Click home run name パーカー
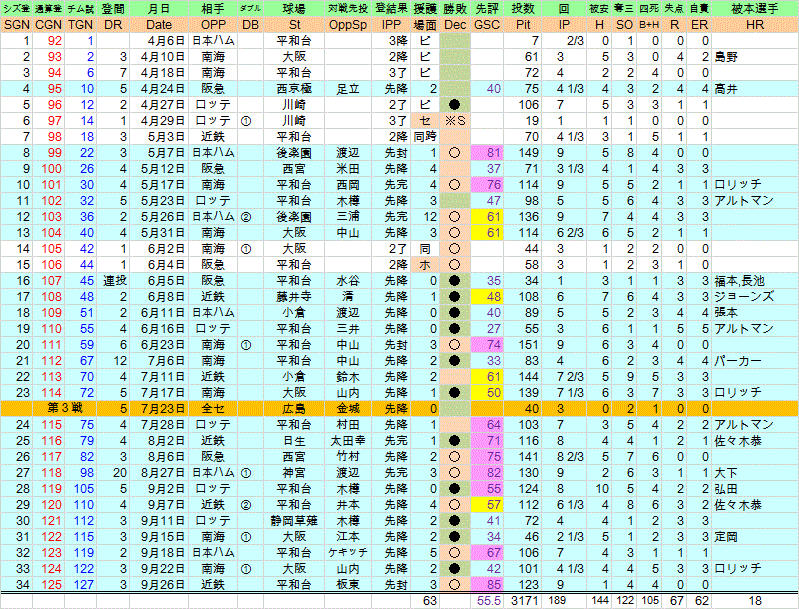The image size is (799, 609). [738, 361]
